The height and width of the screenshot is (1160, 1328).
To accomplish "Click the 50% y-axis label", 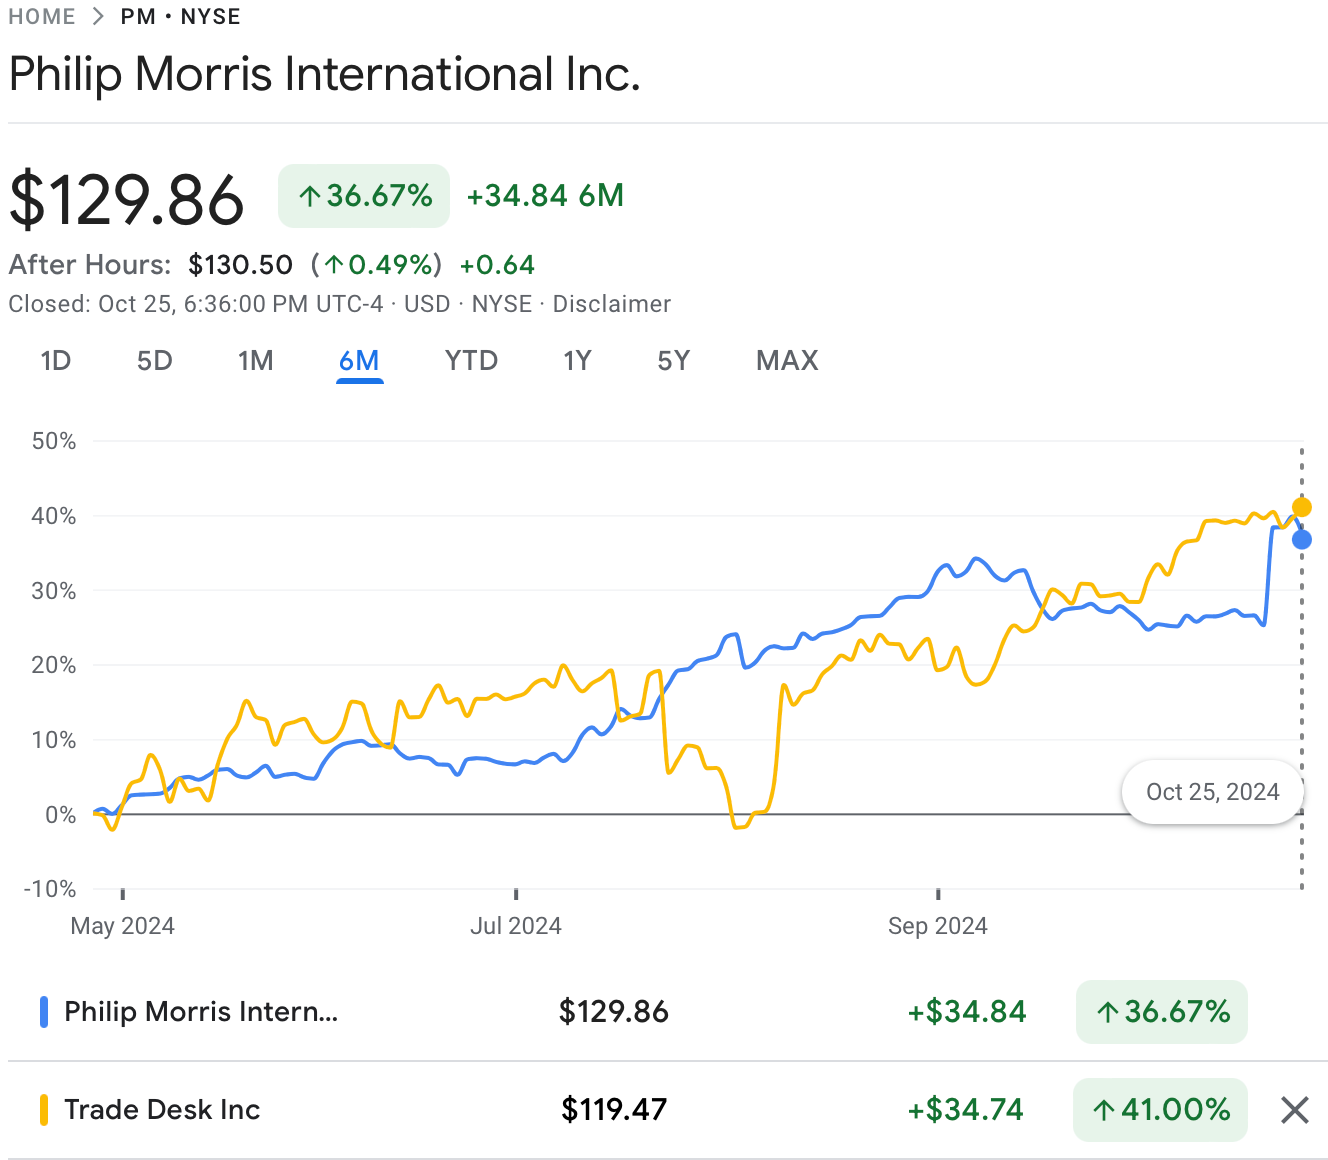I will tap(54, 441).
